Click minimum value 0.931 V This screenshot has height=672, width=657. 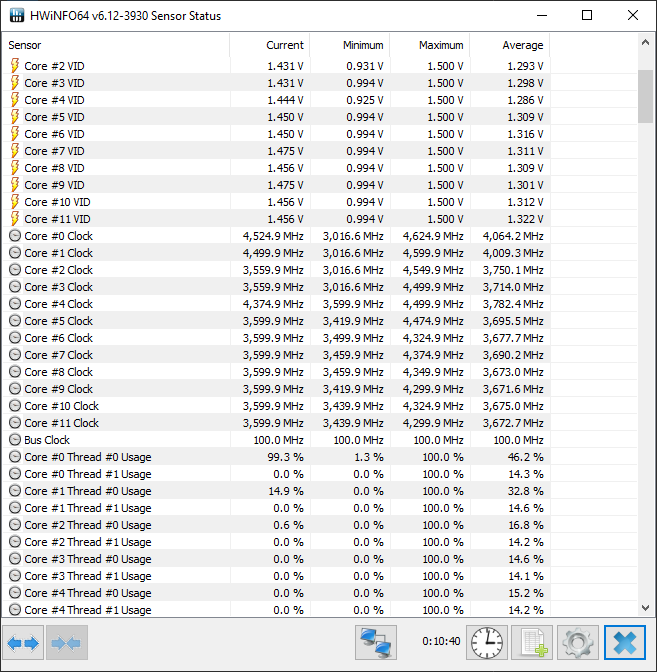[x=365, y=66]
